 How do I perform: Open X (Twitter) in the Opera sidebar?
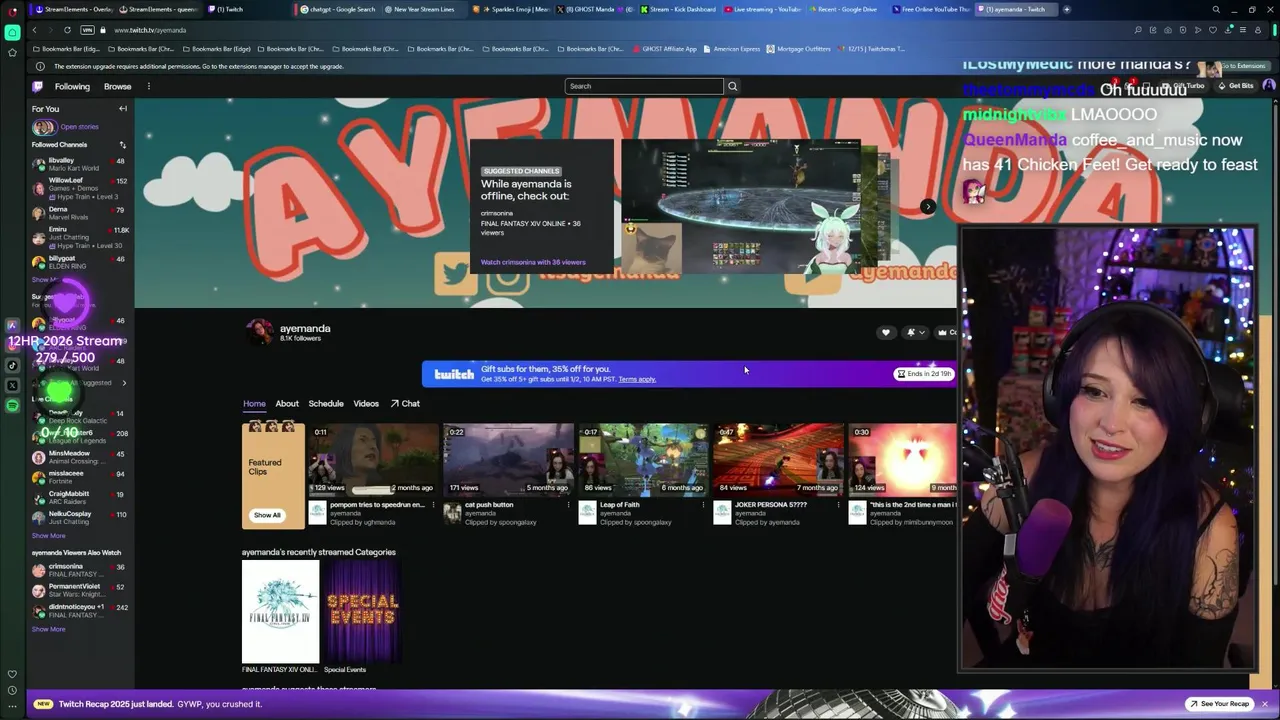[12, 385]
